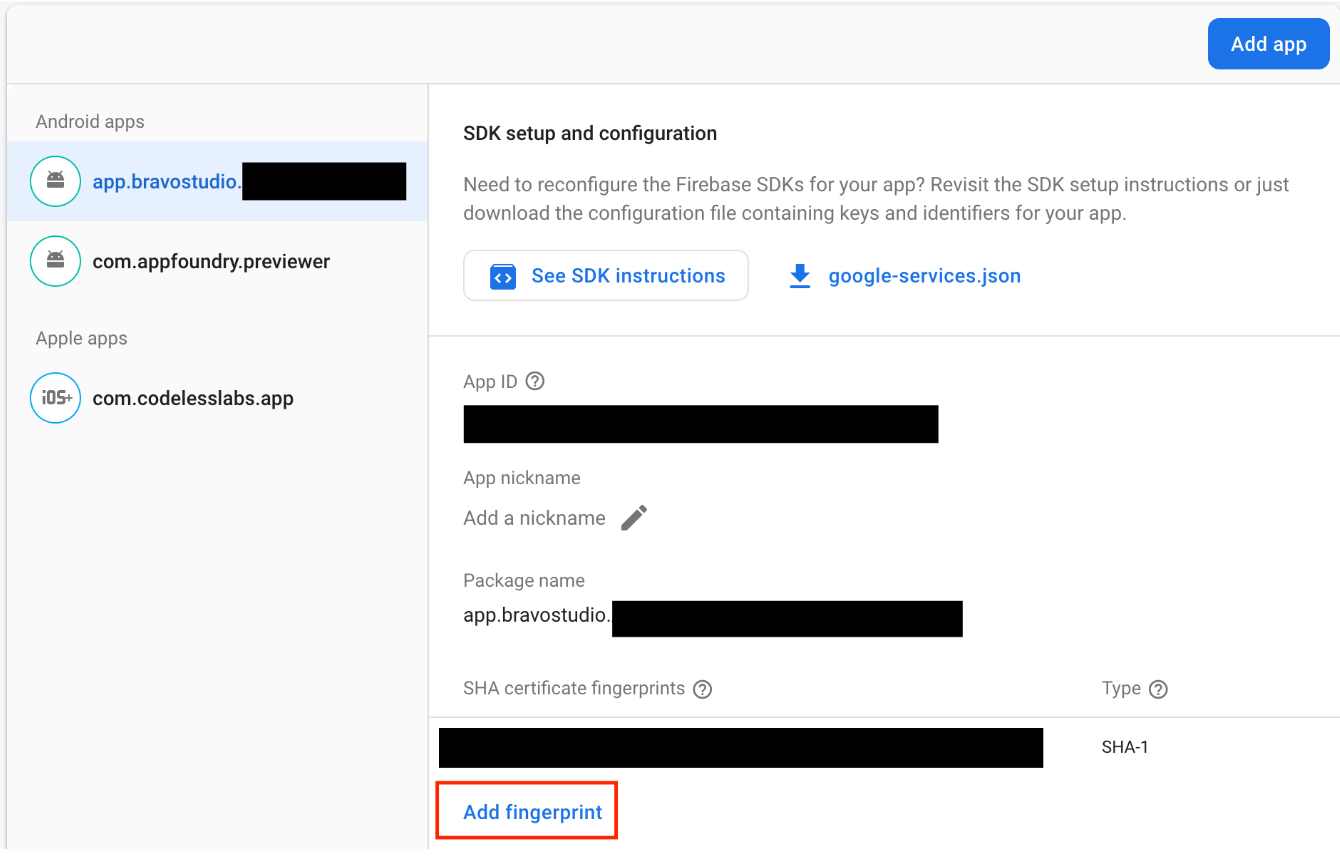Click the Add a nickname text
Screen dimensions: 1340x856
point(534,518)
